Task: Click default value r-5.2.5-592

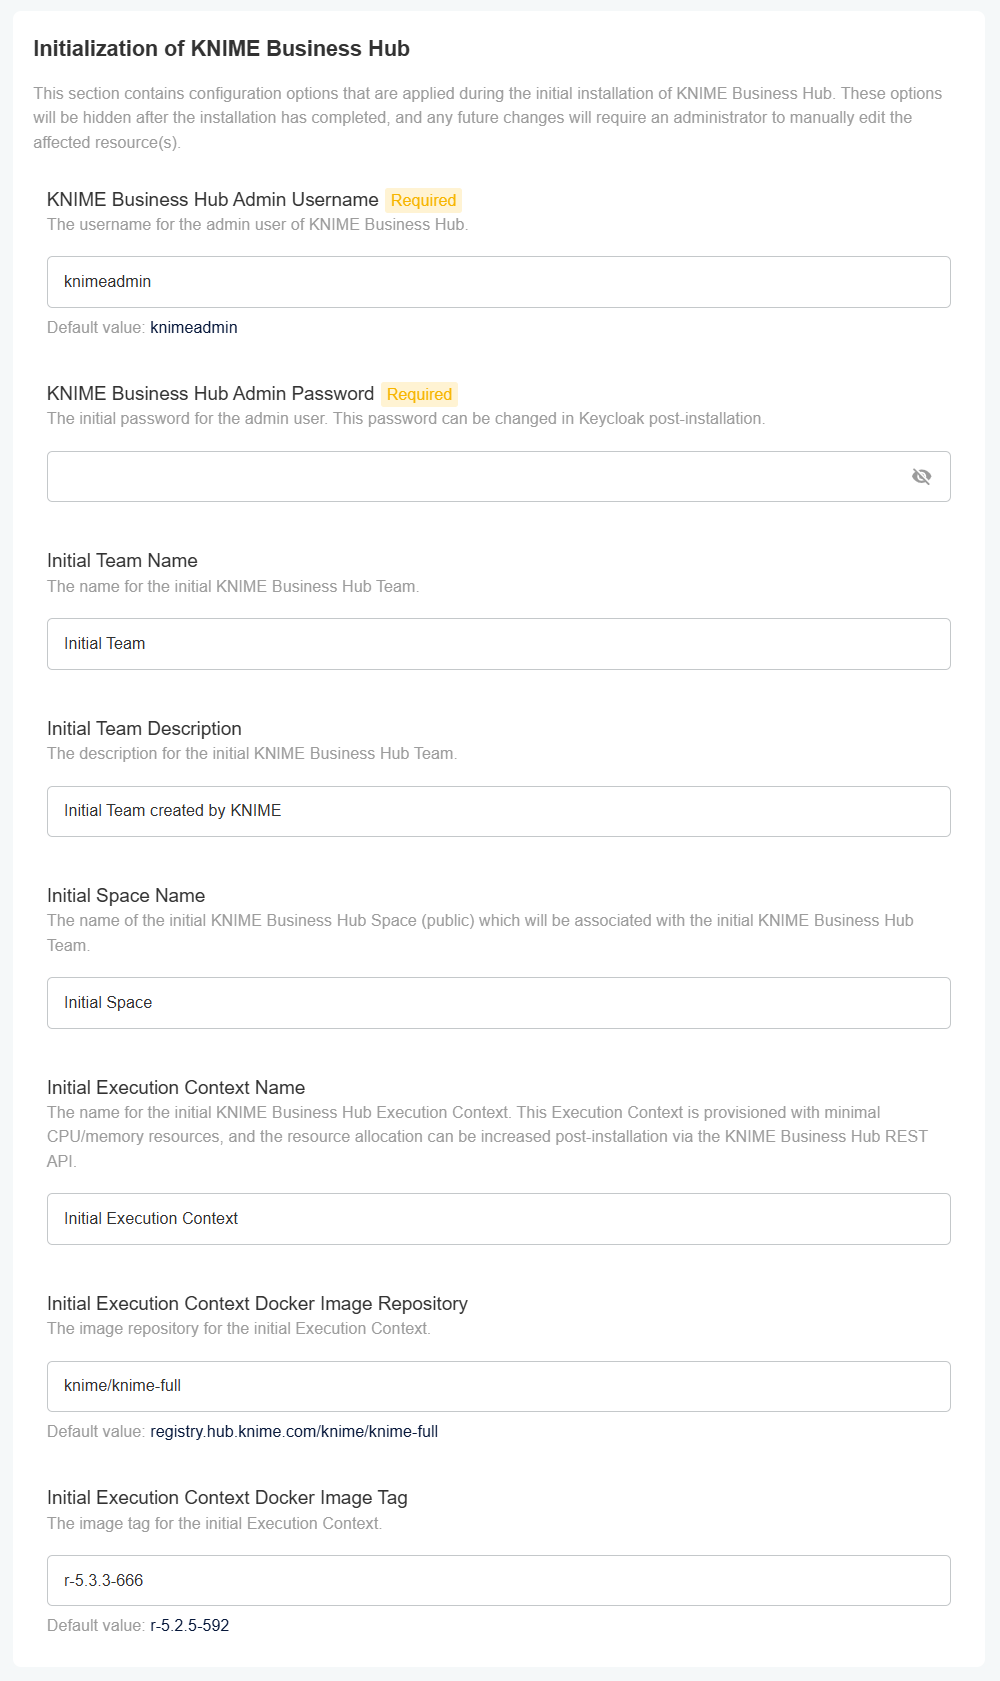Action: click(x=190, y=1626)
